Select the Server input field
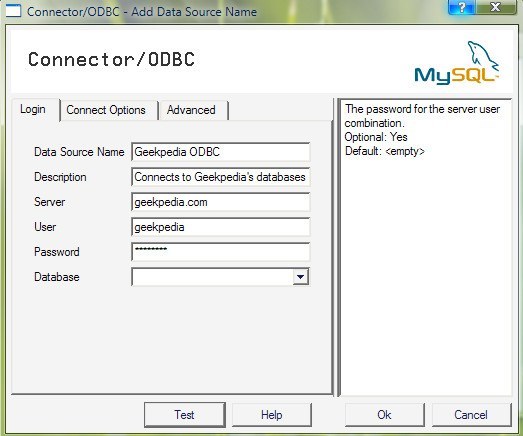 [220, 202]
